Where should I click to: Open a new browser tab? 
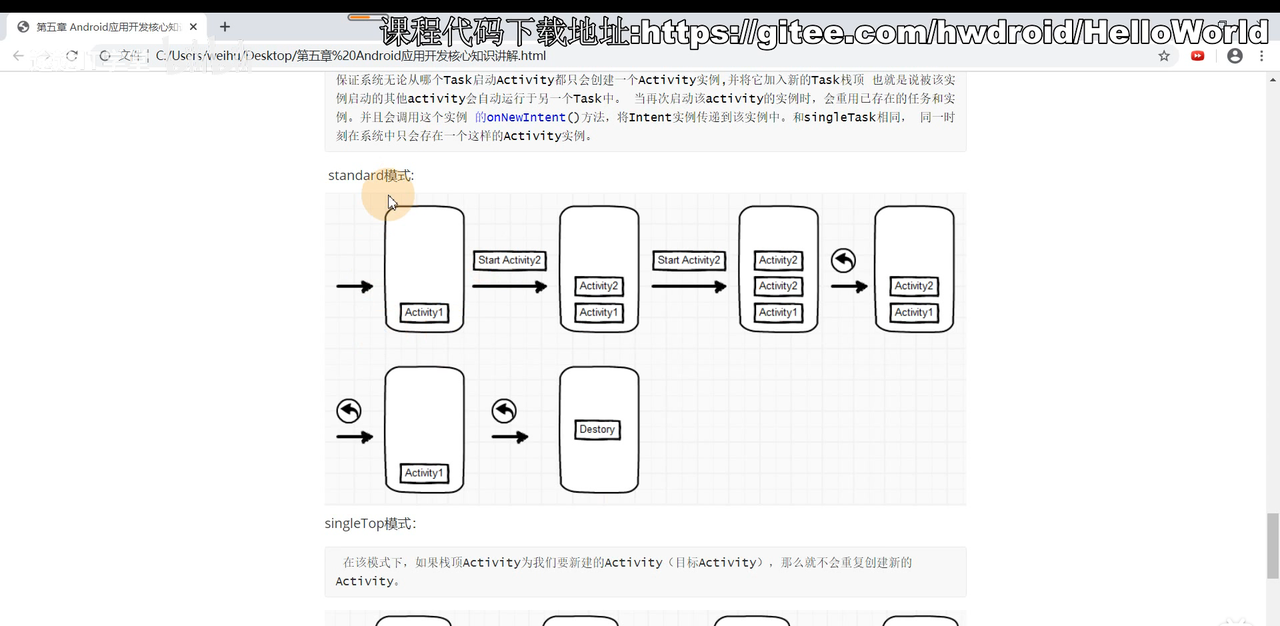(225, 27)
